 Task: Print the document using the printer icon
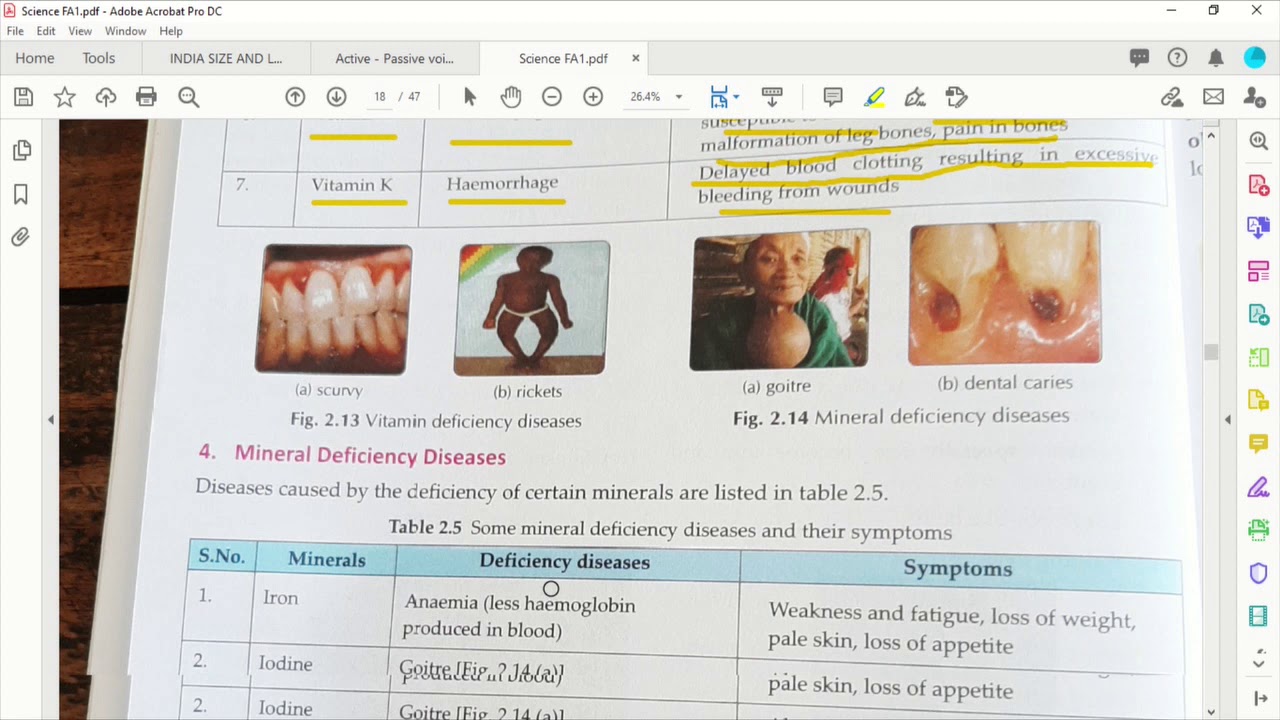[x=146, y=97]
